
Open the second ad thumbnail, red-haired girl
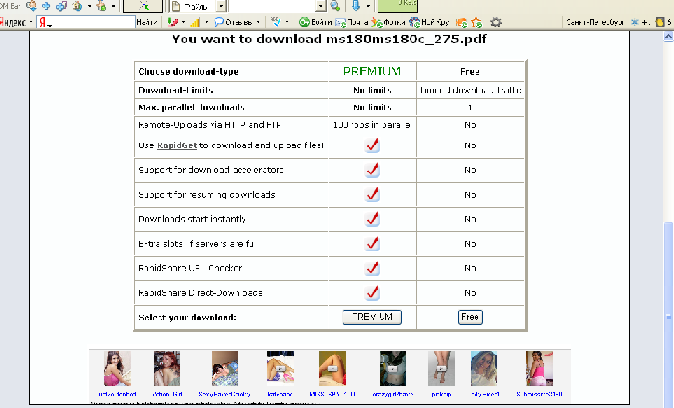coord(167,368)
